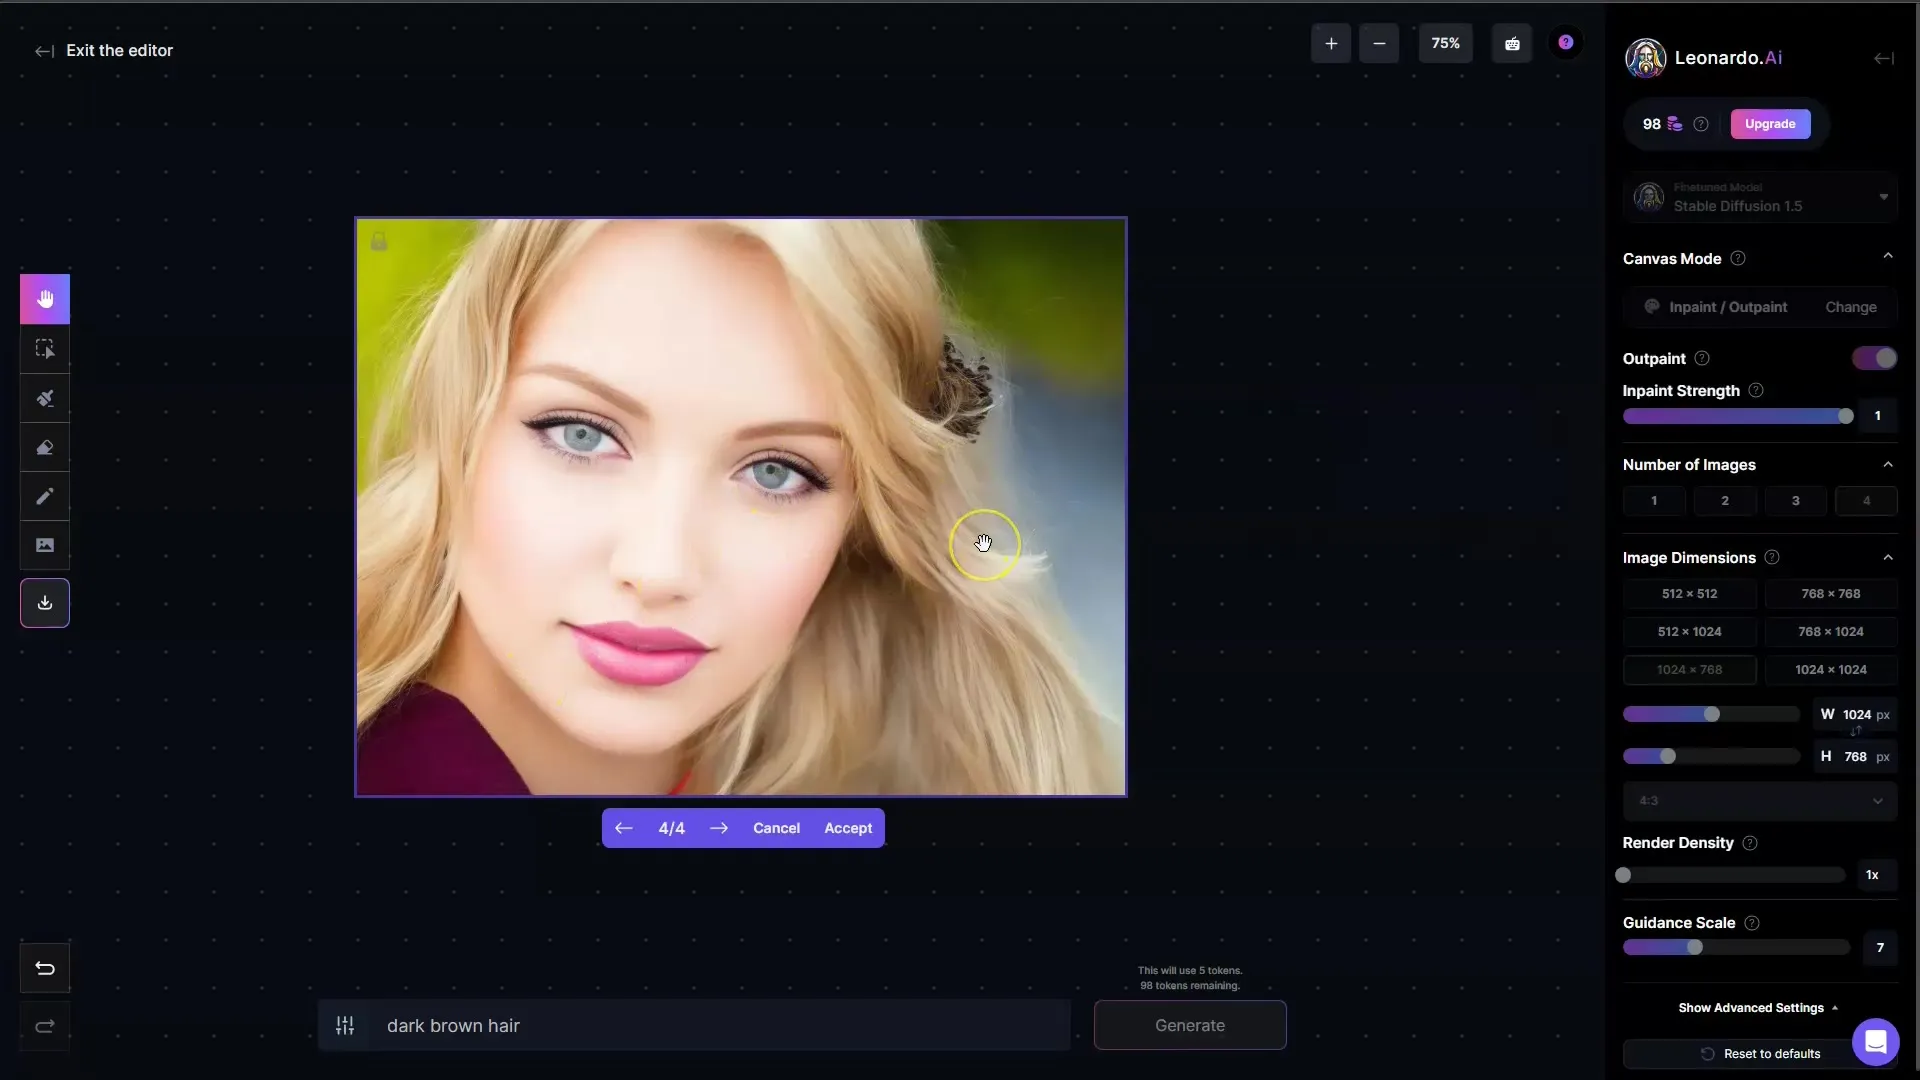Click the Download/Export icon
1920x1080 pixels.
(x=45, y=604)
